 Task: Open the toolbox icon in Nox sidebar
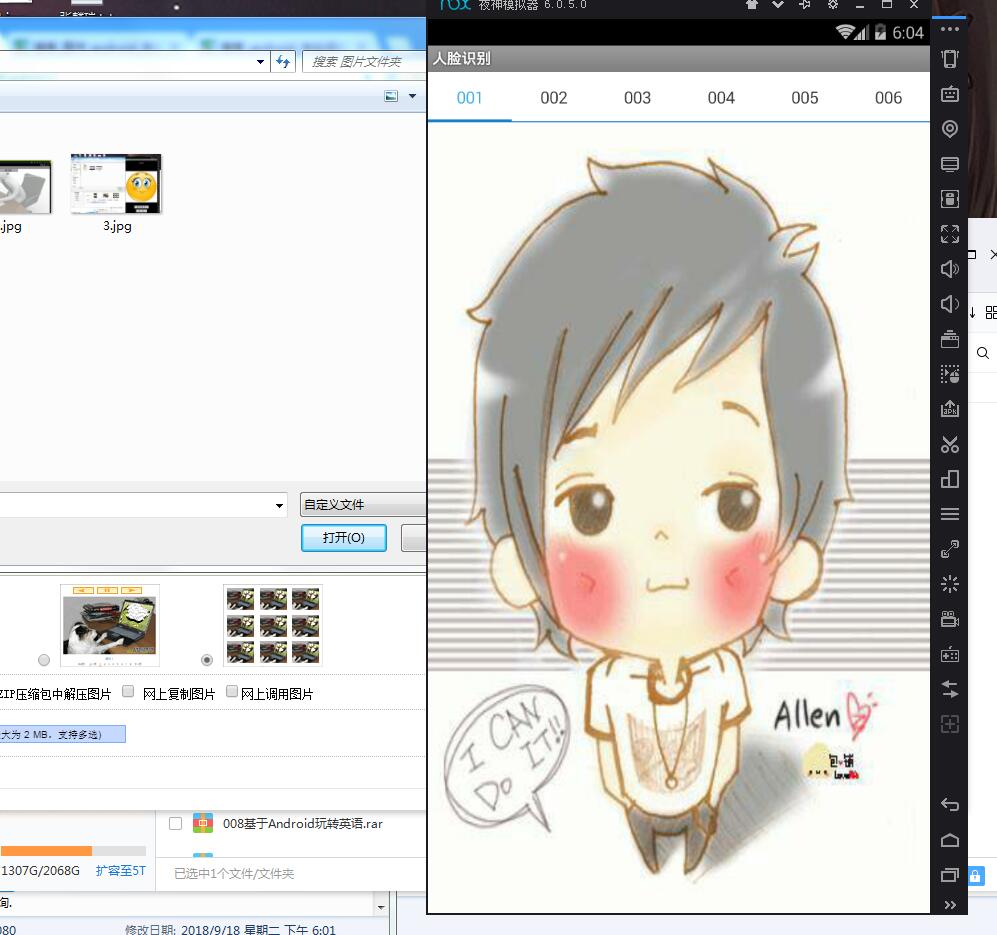tap(950, 339)
